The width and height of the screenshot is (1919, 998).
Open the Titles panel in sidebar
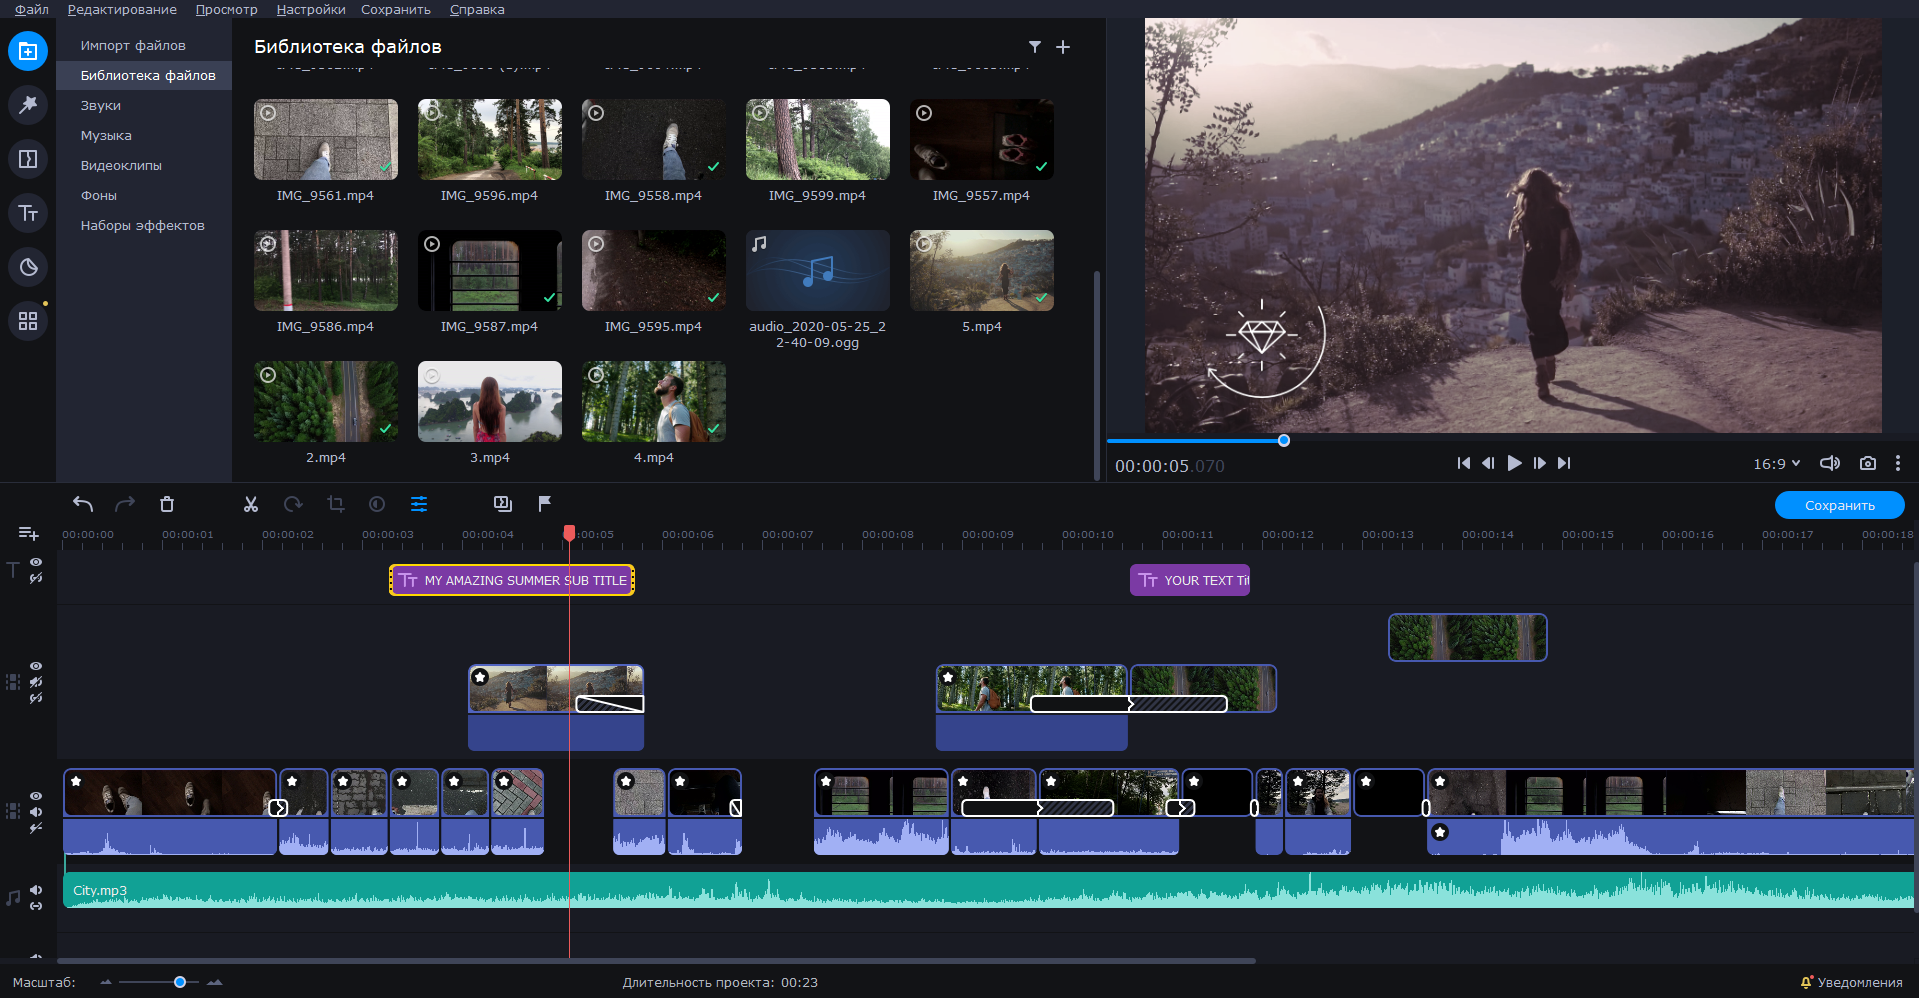28,213
